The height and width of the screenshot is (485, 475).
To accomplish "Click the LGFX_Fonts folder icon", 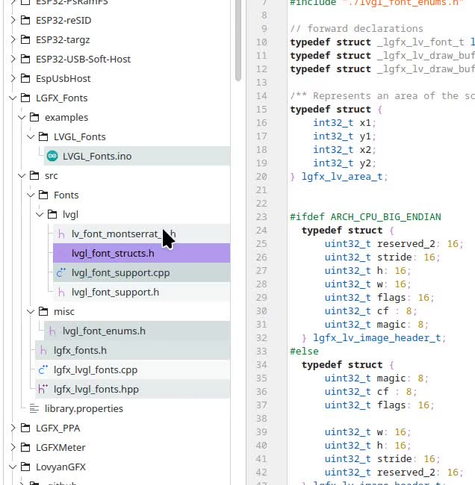I will click(x=25, y=98).
